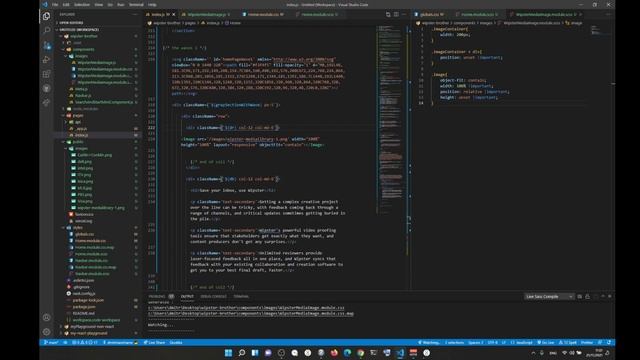Switch to the Debug Console panel tab
Image resolution: width=640 pixels, height=360 pixels.
[213, 296]
